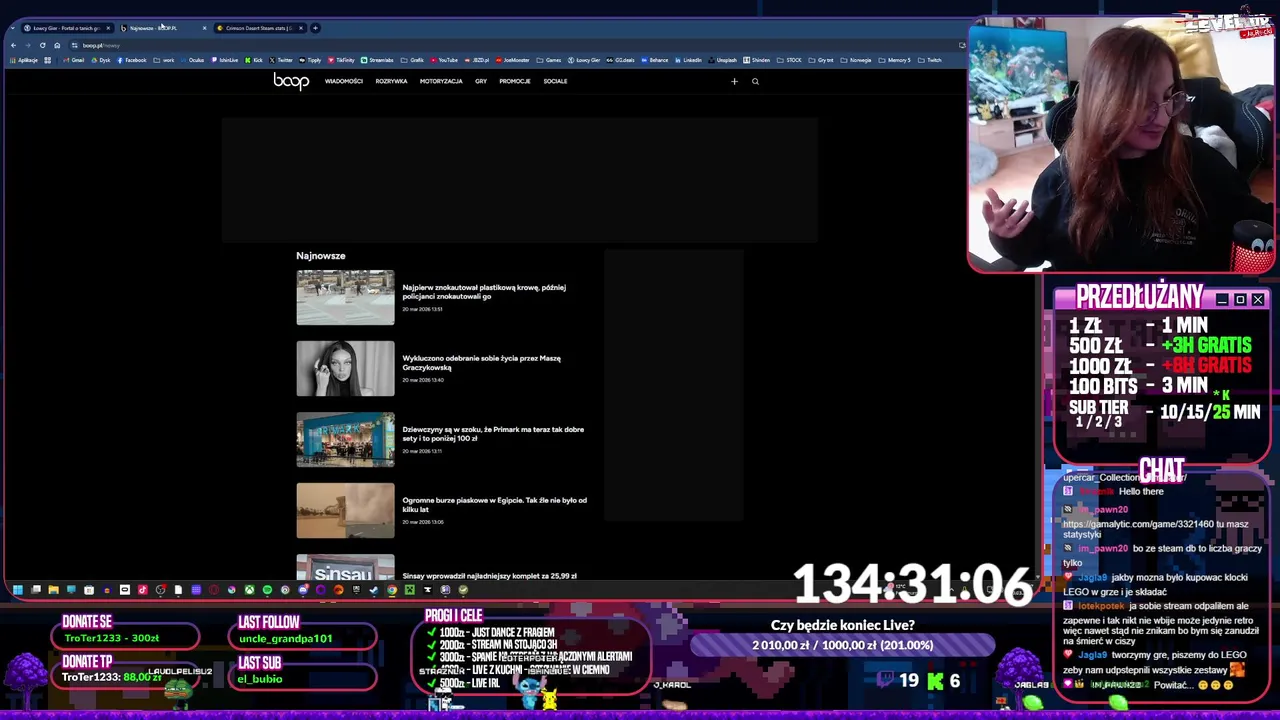Open the SOCIALE menu
This screenshot has width=1280, height=720.
pyautogui.click(x=555, y=81)
